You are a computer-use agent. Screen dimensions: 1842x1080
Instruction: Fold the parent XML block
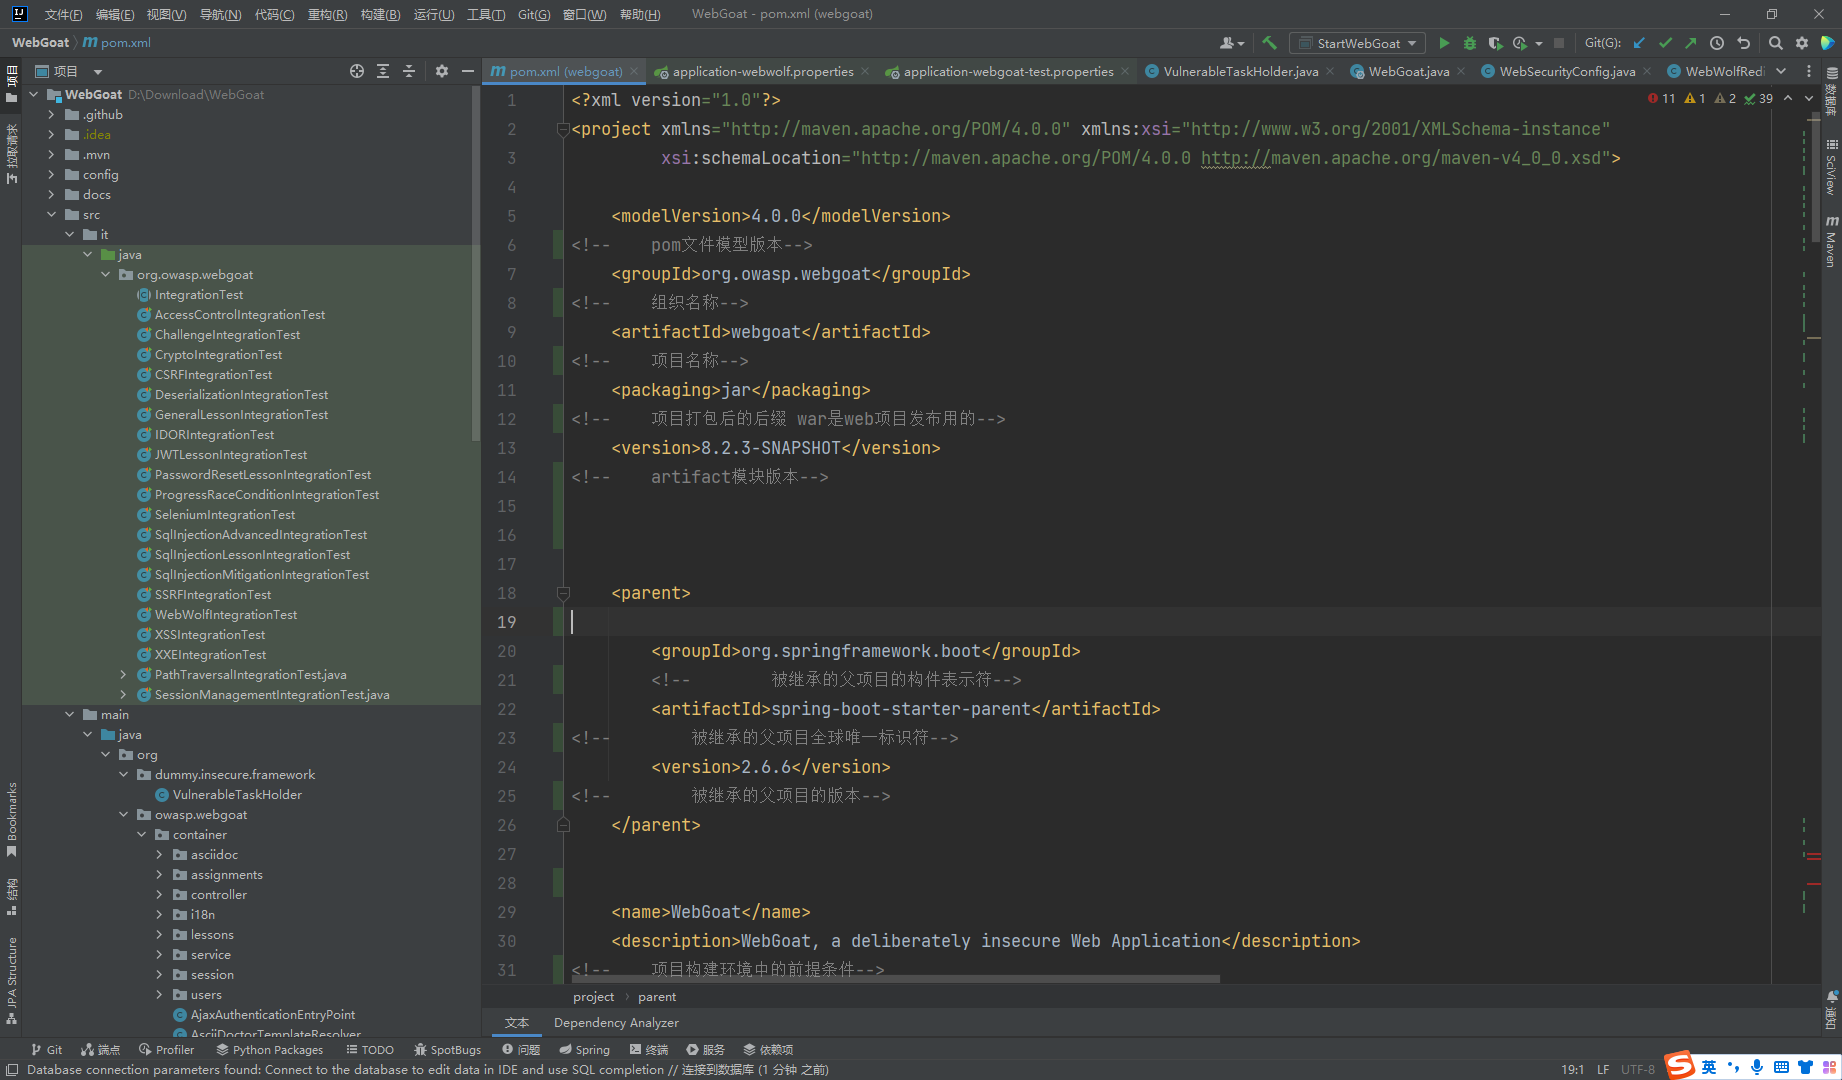[x=563, y=593]
